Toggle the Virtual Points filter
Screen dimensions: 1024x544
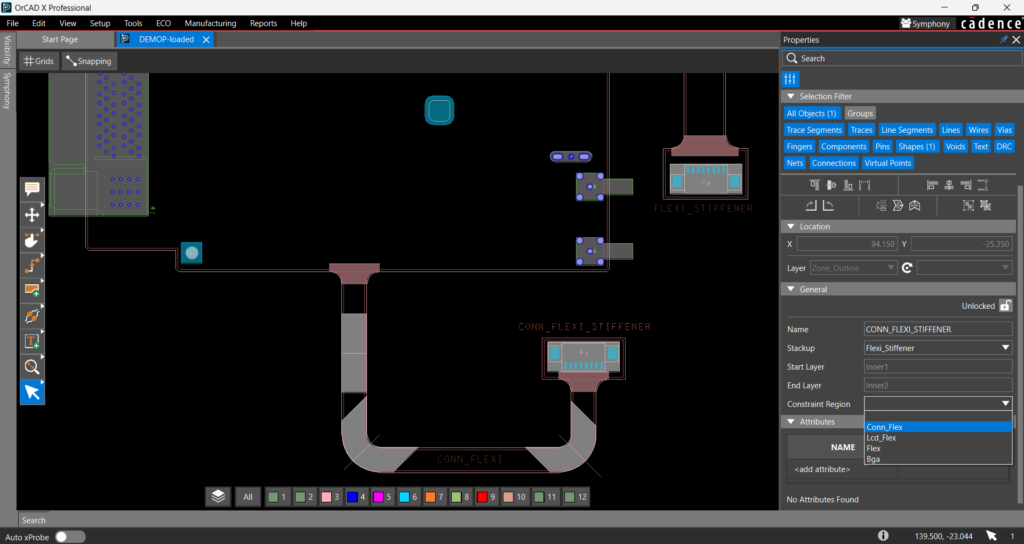pos(887,163)
